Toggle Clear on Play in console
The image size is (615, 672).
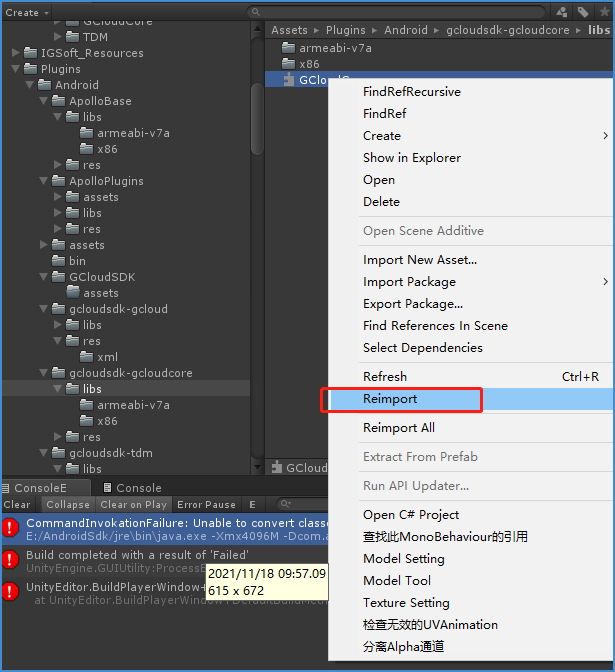point(134,504)
